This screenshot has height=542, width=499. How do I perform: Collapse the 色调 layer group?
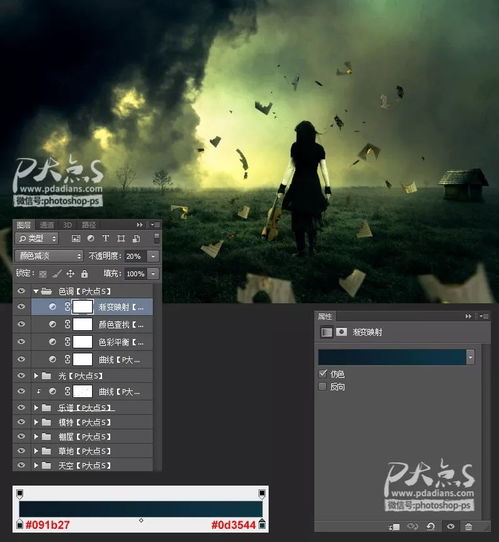tap(36, 291)
